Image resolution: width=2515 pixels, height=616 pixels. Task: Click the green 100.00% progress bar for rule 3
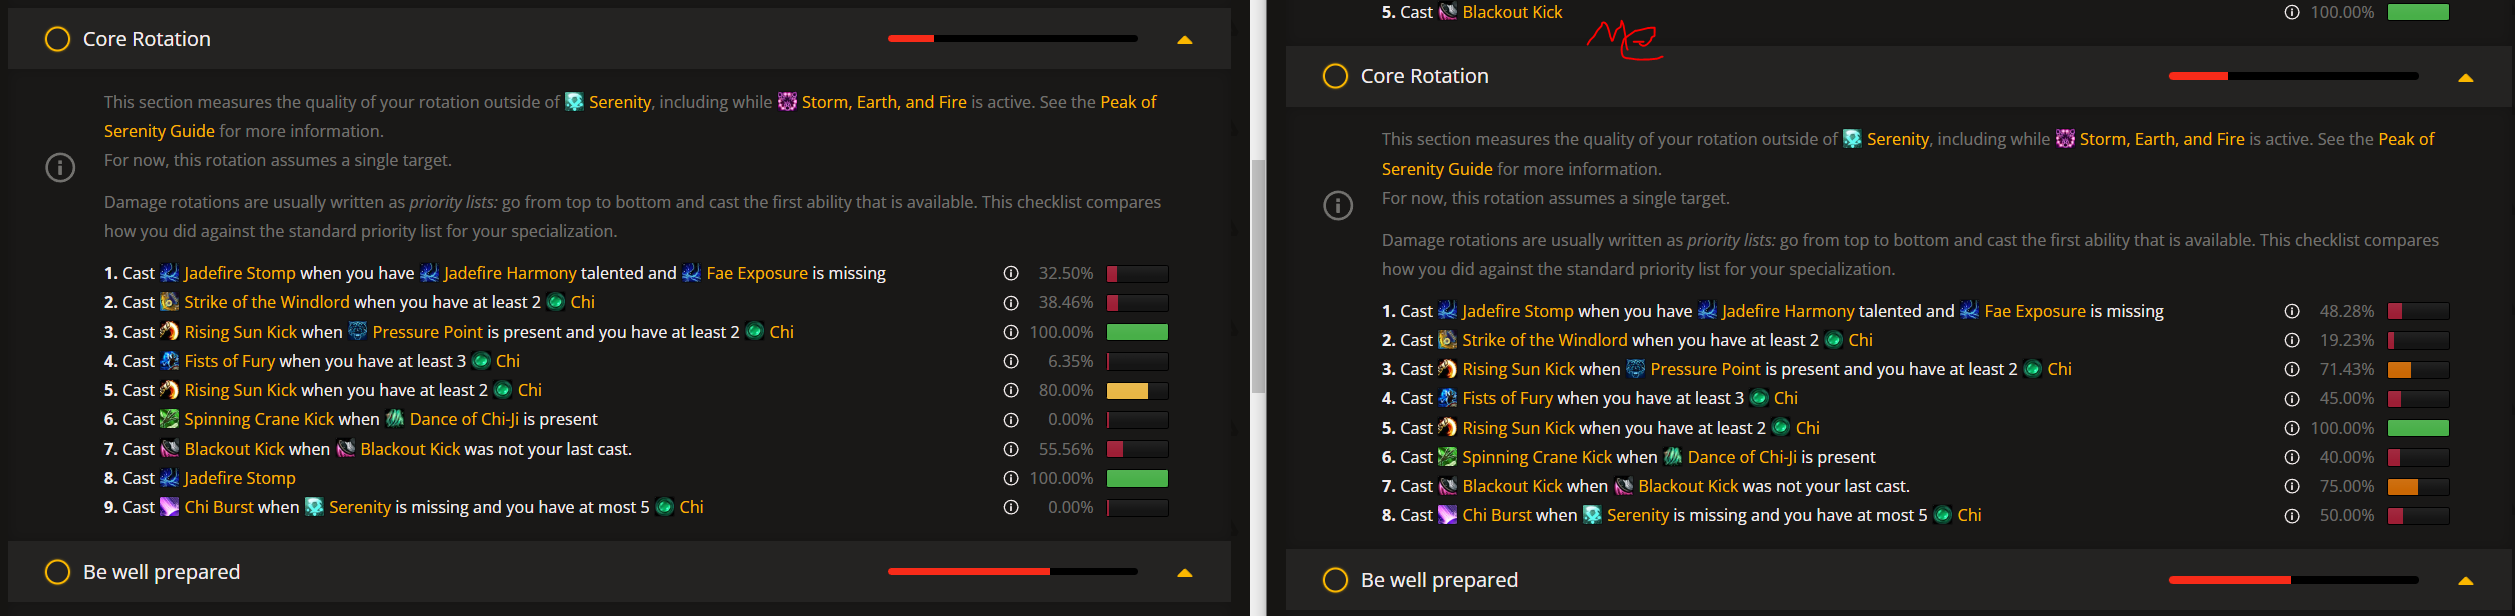[1136, 331]
